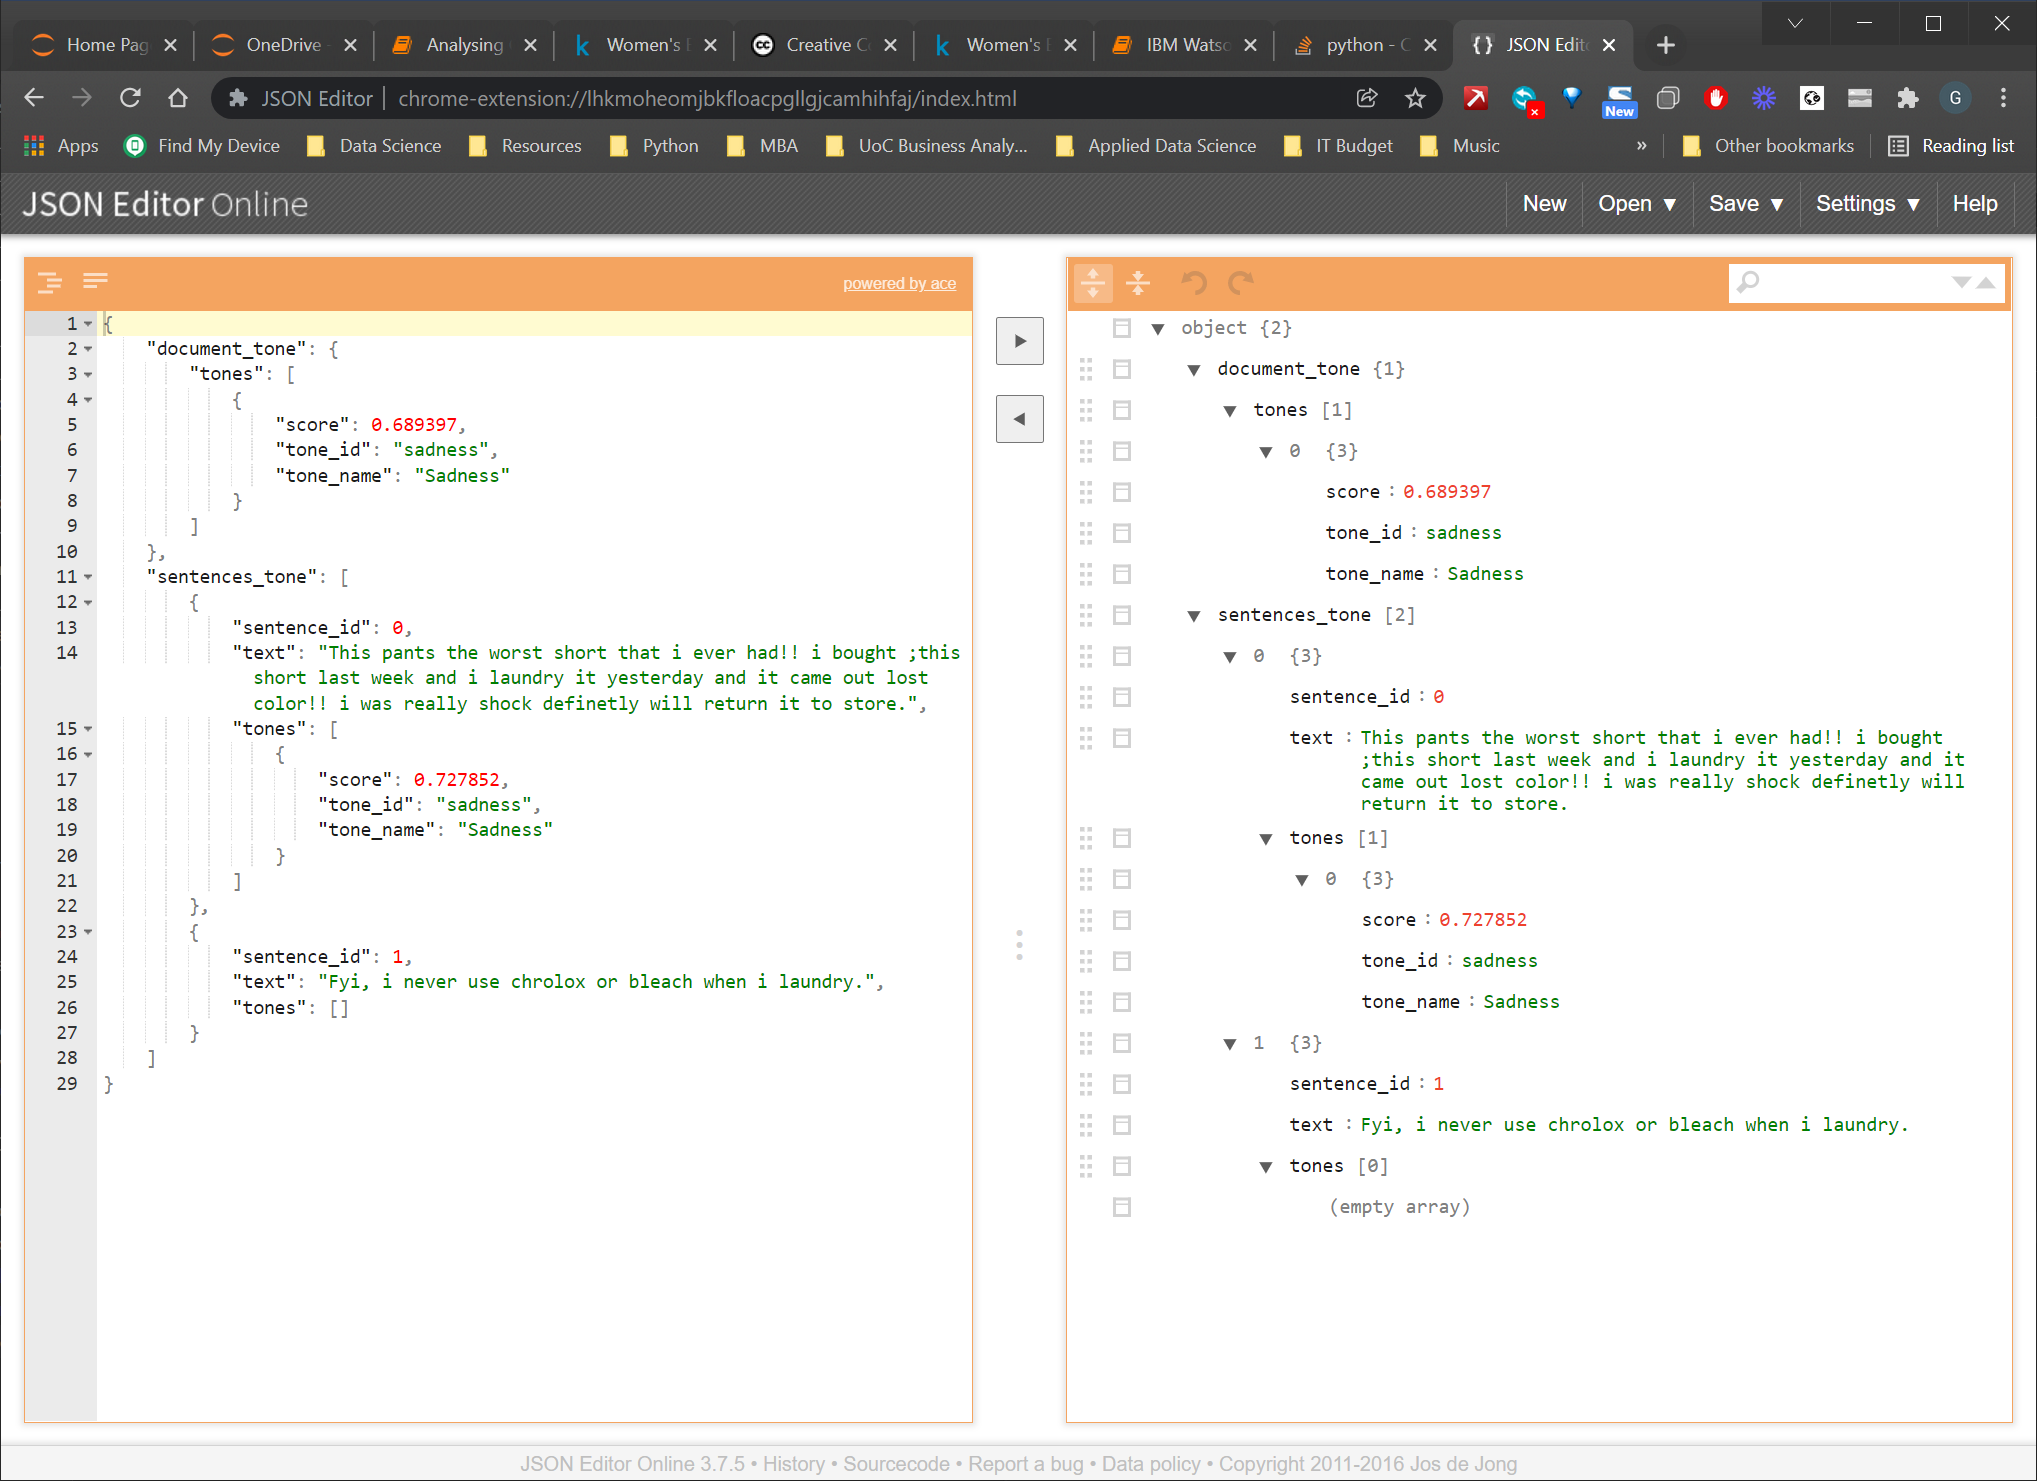Screen dimensions: 2037x1481
Task: Copy tree to code with left arrow button
Action: [x=1019, y=419]
